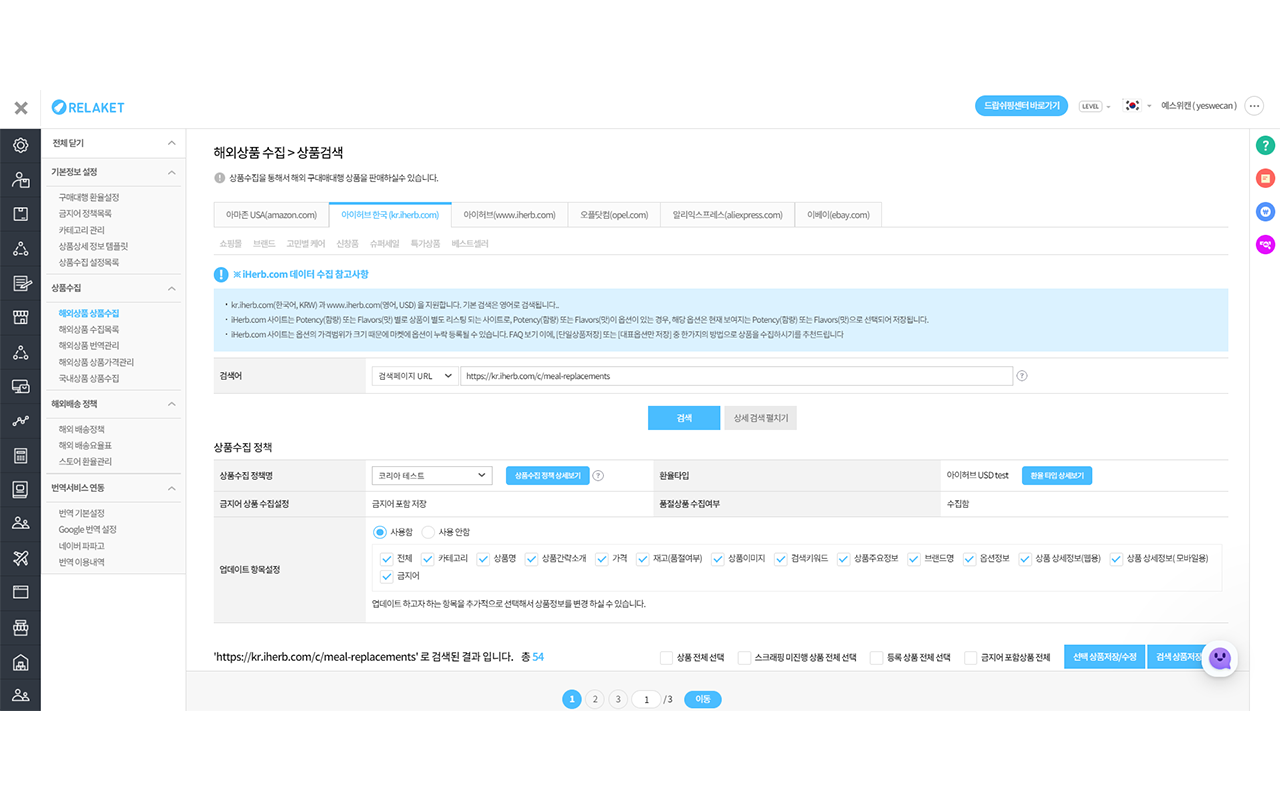Screen dimensions: 1280x800
Task: Open the red sticky note icon
Action: [1265, 179]
